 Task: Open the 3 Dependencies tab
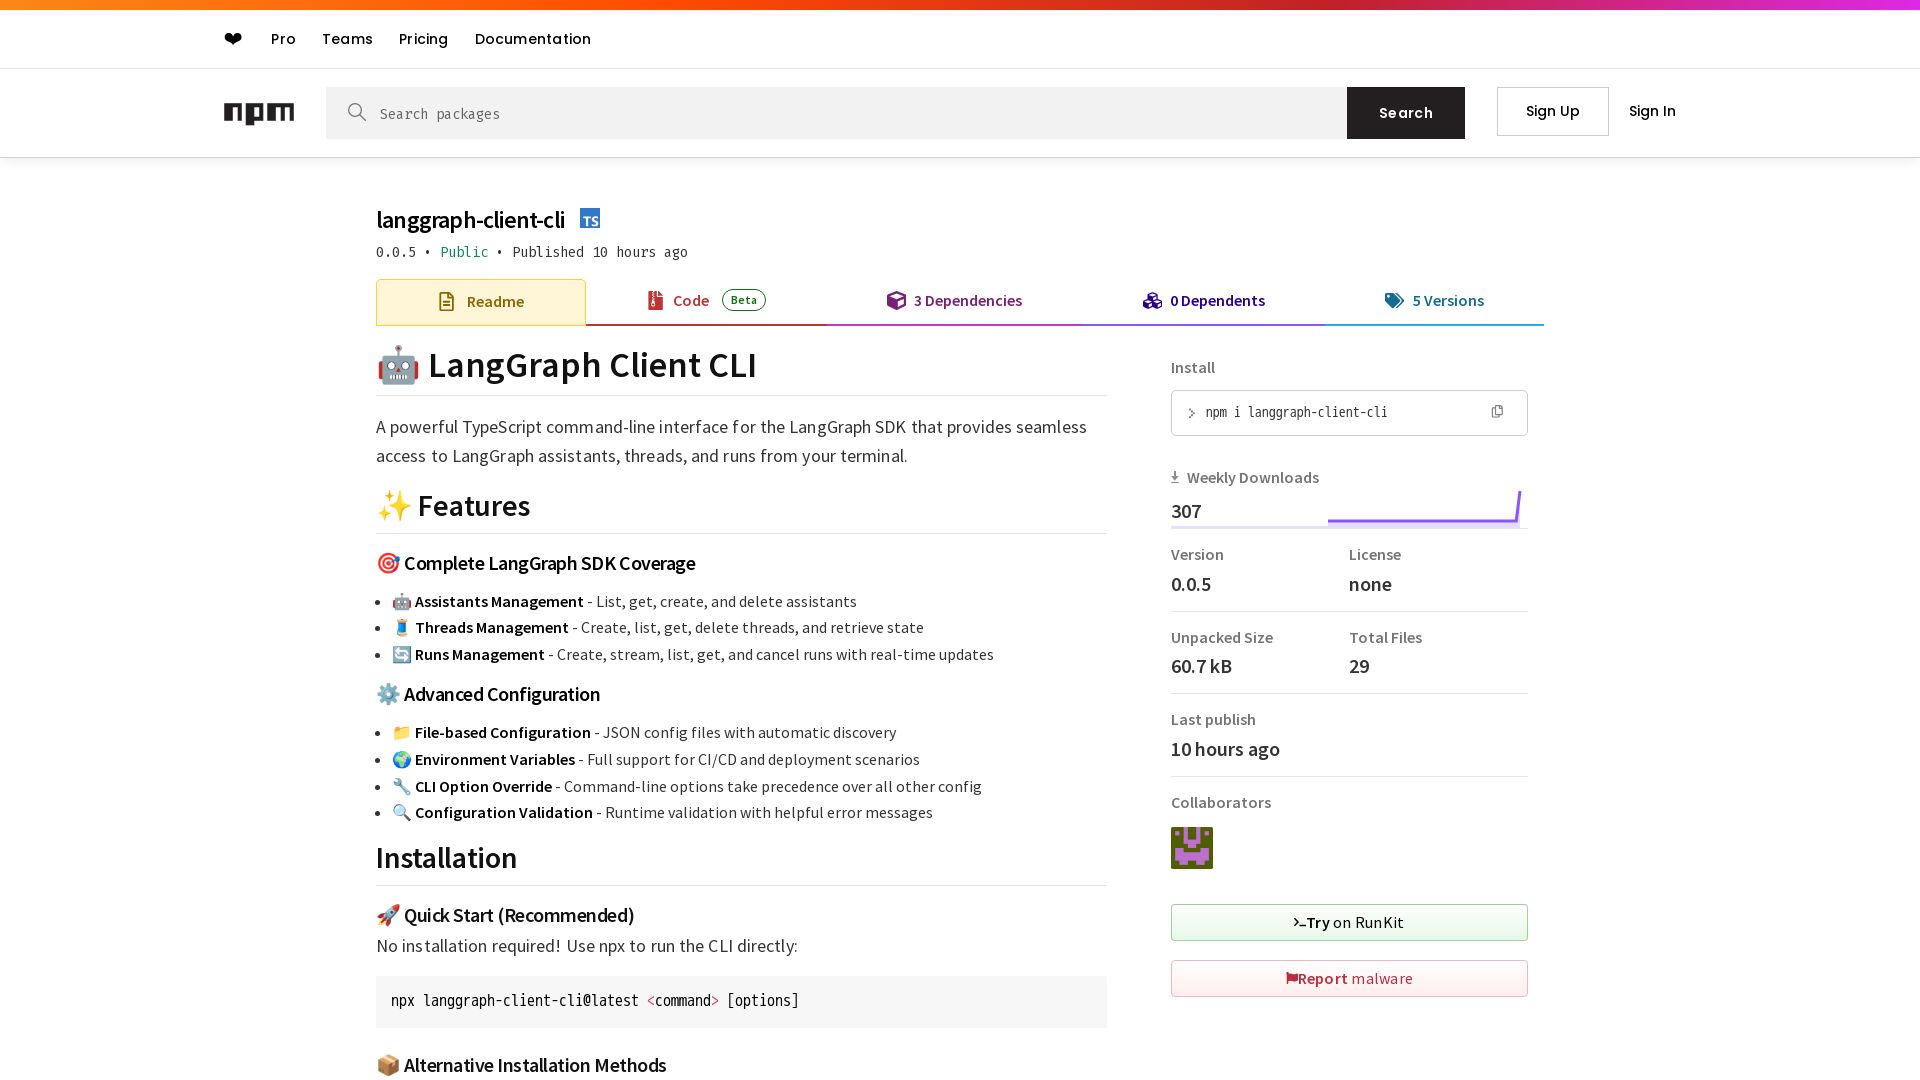pos(954,301)
